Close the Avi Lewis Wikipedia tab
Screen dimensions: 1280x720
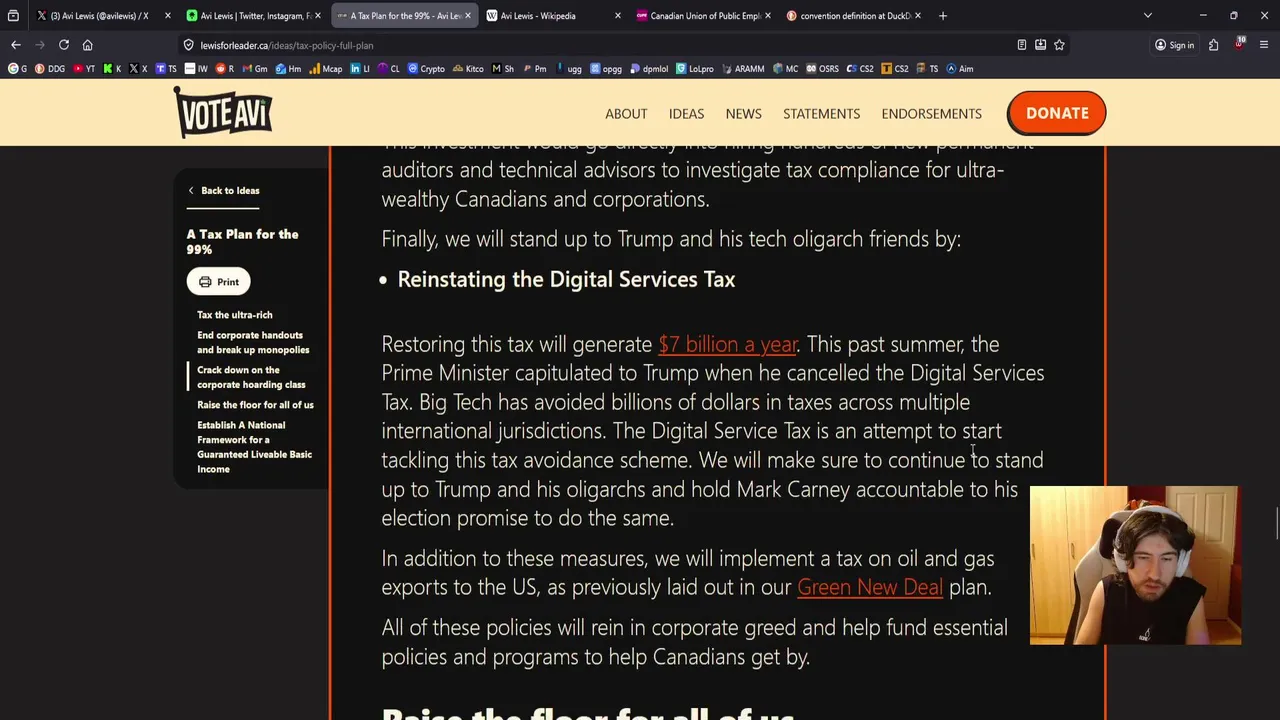(x=617, y=16)
